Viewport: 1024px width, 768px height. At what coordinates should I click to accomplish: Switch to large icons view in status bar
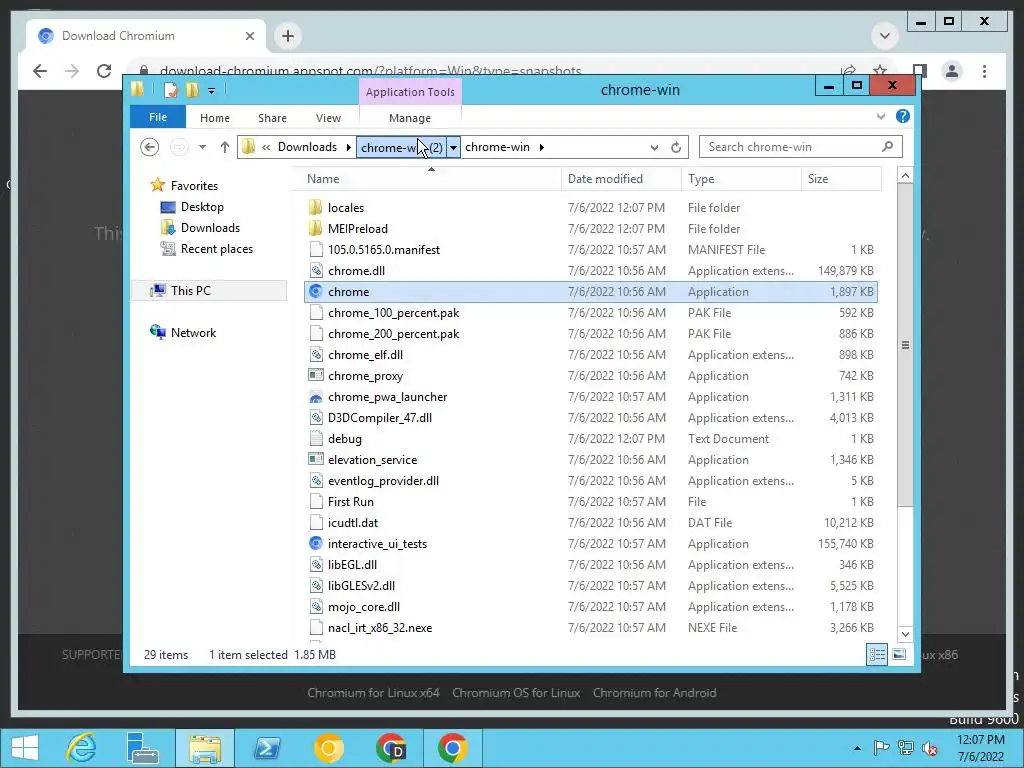tap(899, 654)
